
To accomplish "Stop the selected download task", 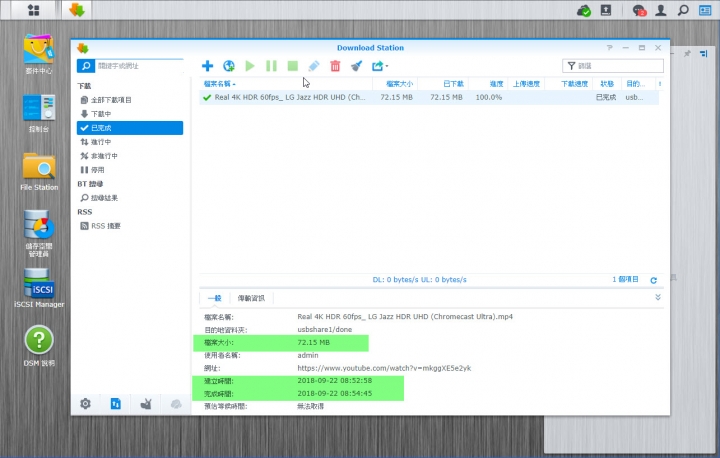I will (292, 66).
